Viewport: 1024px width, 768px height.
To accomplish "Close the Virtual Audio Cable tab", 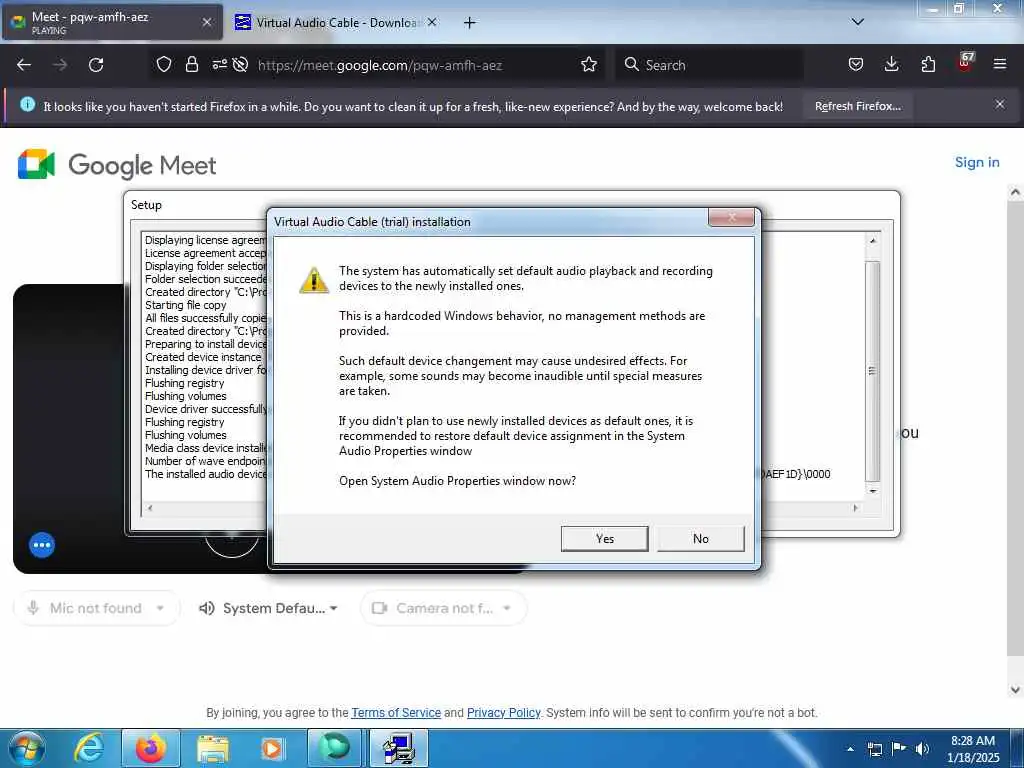I will click(x=432, y=22).
